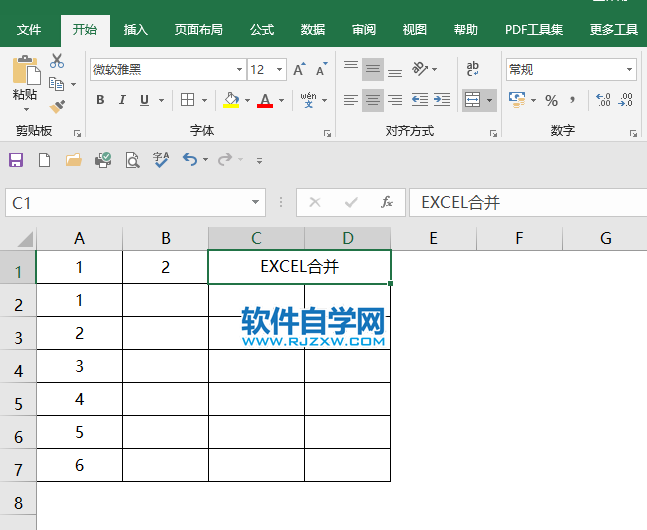The image size is (647, 530).
Task: Open the font size dropdown
Action: point(279,69)
